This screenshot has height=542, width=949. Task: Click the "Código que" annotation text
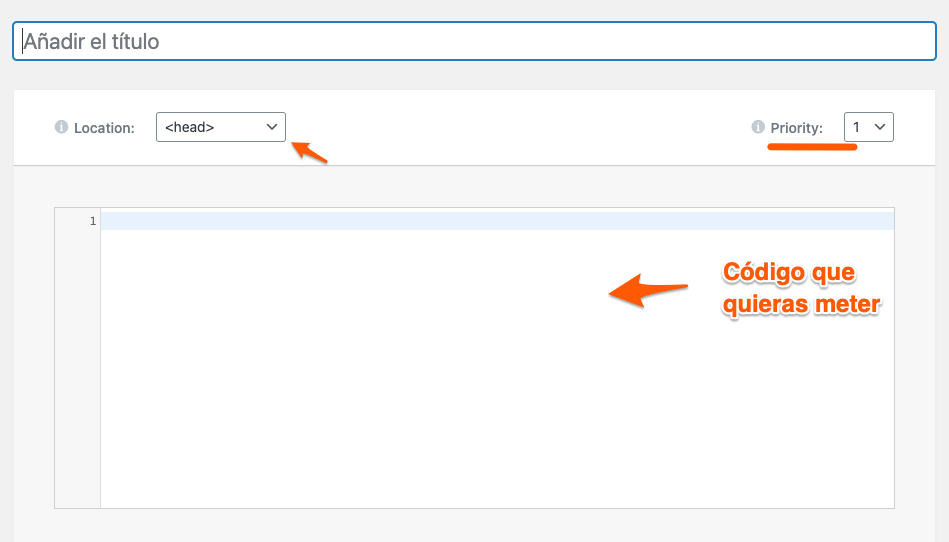789,272
